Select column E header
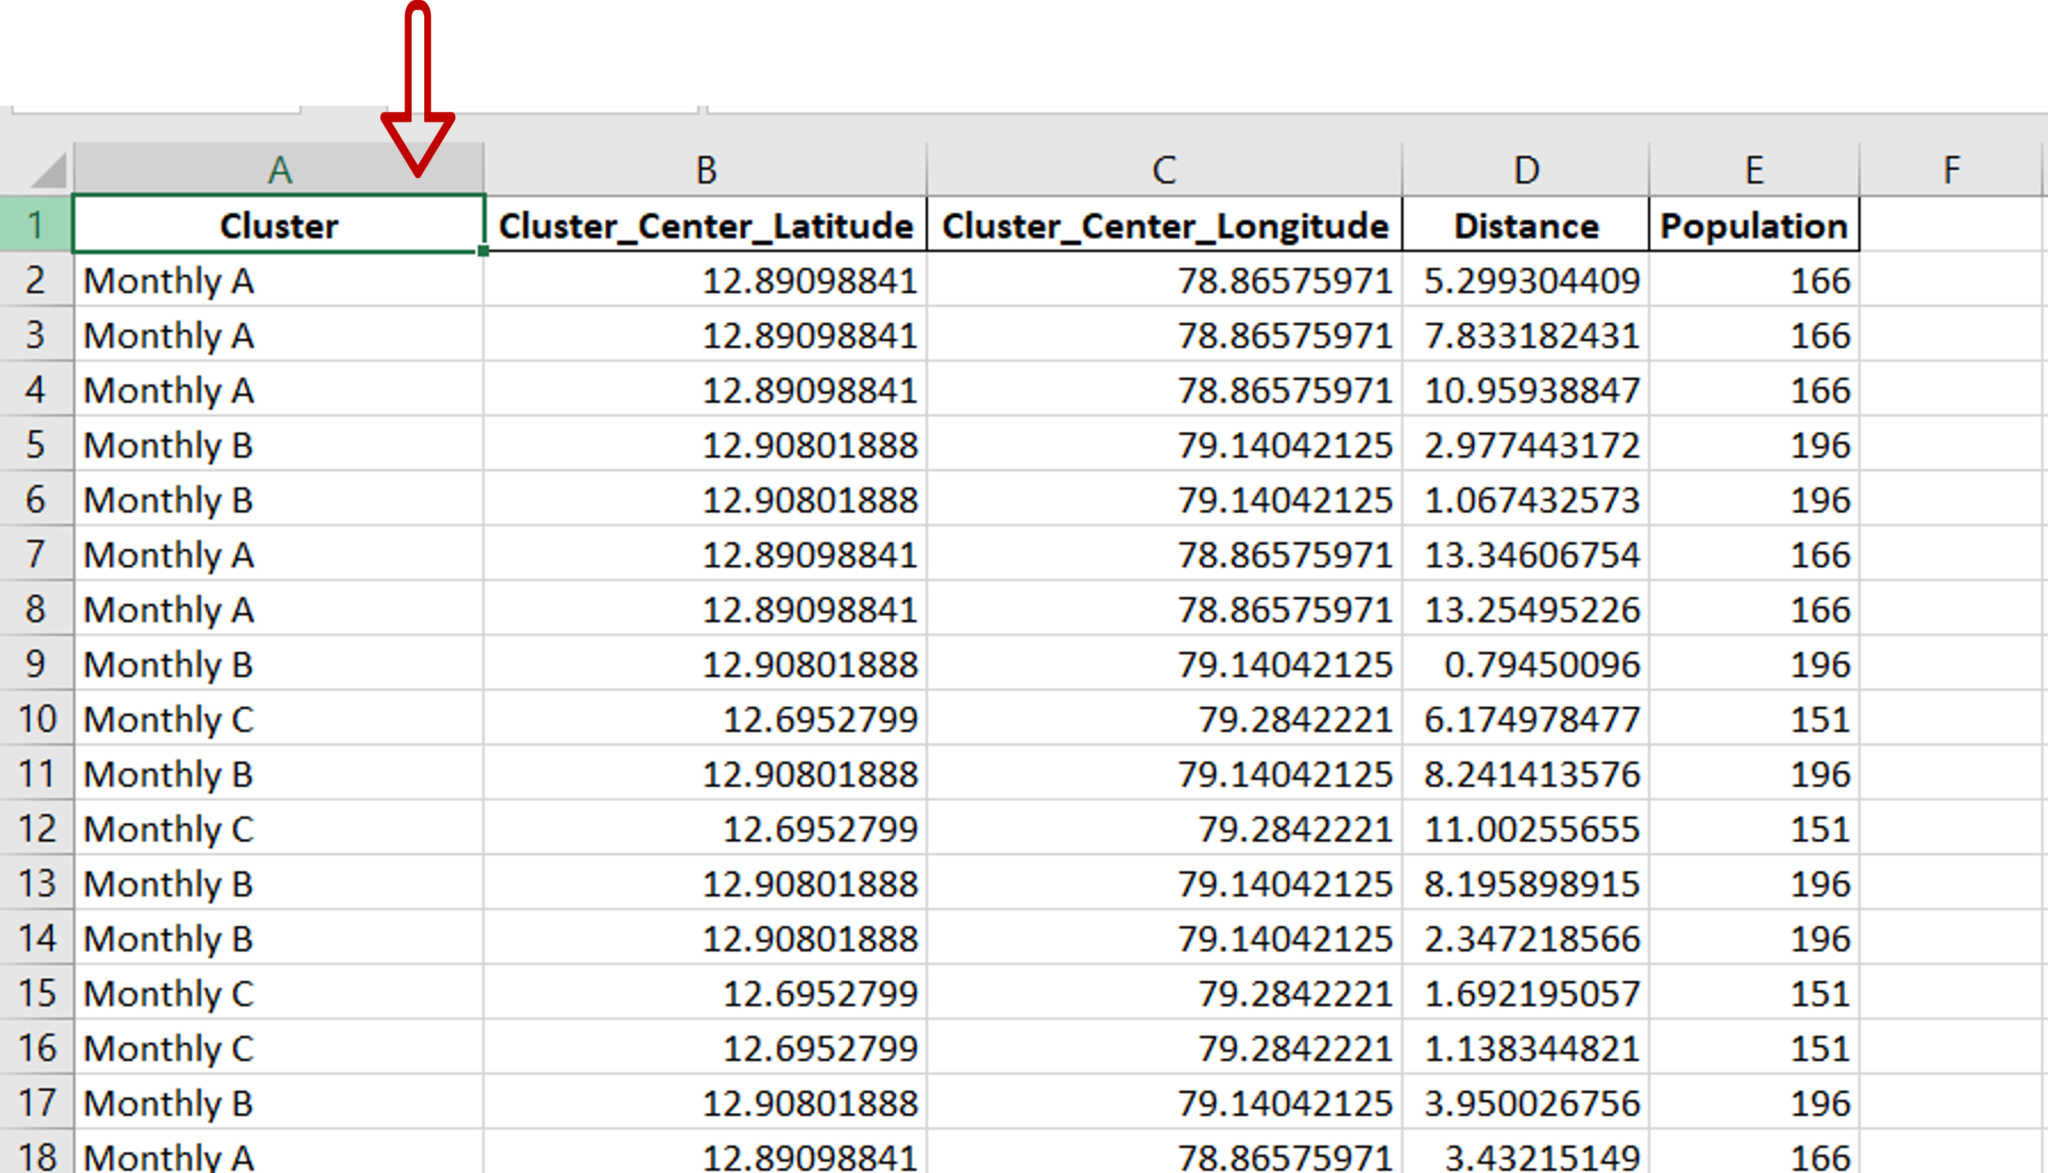 click(1753, 170)
